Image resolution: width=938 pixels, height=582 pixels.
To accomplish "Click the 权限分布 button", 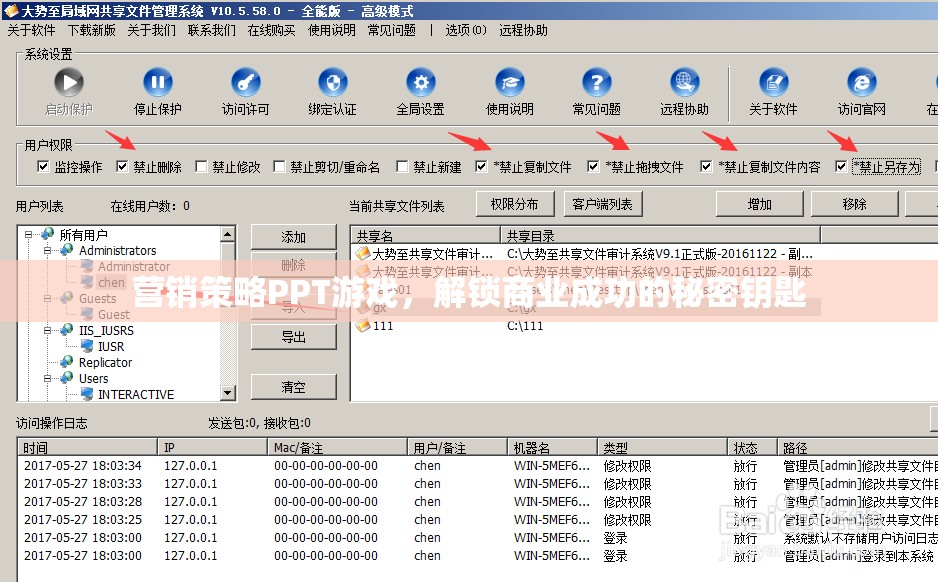I will pos(515,204).
